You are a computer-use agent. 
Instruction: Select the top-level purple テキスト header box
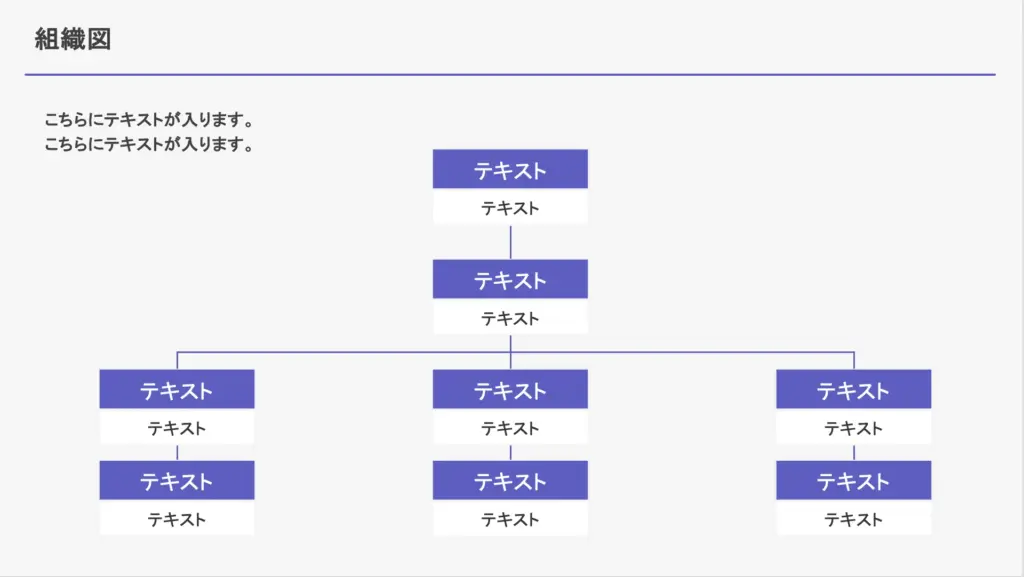pos(510,169)
